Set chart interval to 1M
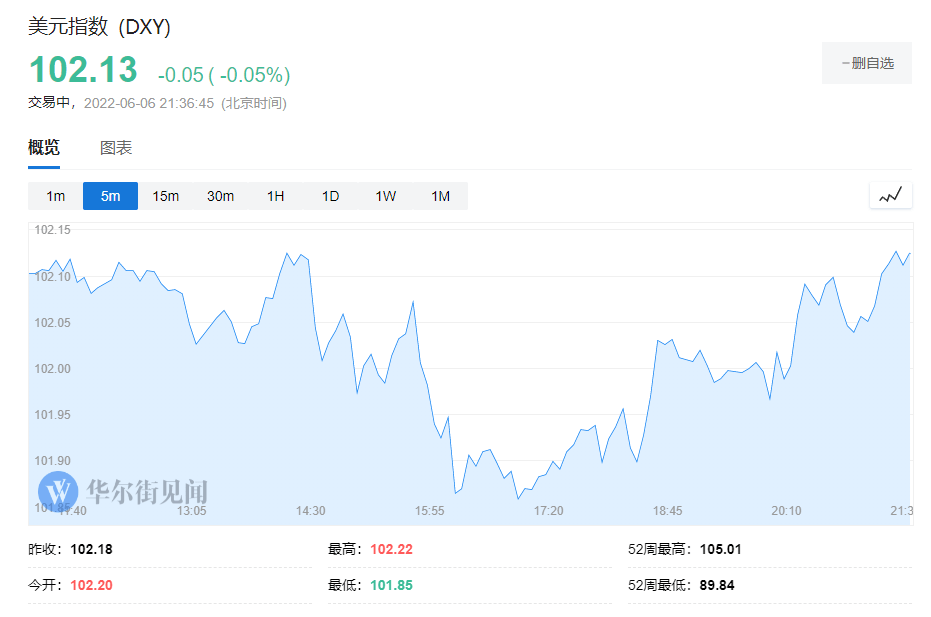Screen dimensions: 931x617 (x=440, y=196)
